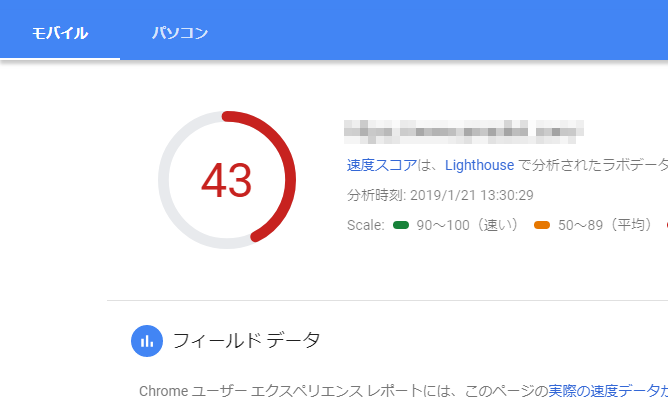Switch to the モバイル tab
The image size is (668, 415).
click(60, 33)
